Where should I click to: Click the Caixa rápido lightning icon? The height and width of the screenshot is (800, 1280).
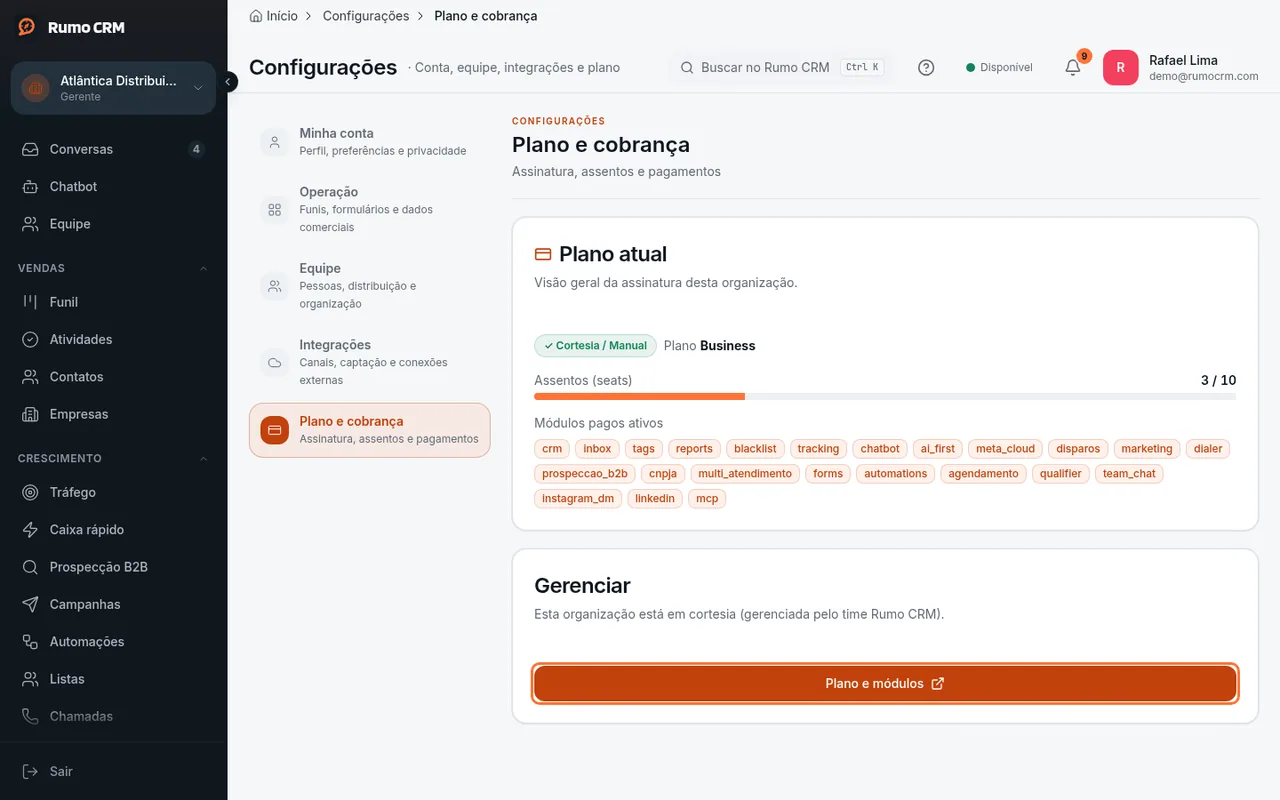coord(31,530)
